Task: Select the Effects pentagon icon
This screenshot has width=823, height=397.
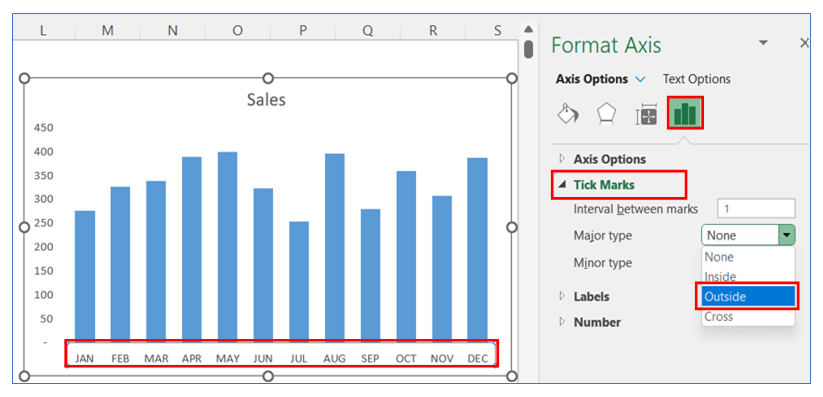Action: [x=606, y=113]
